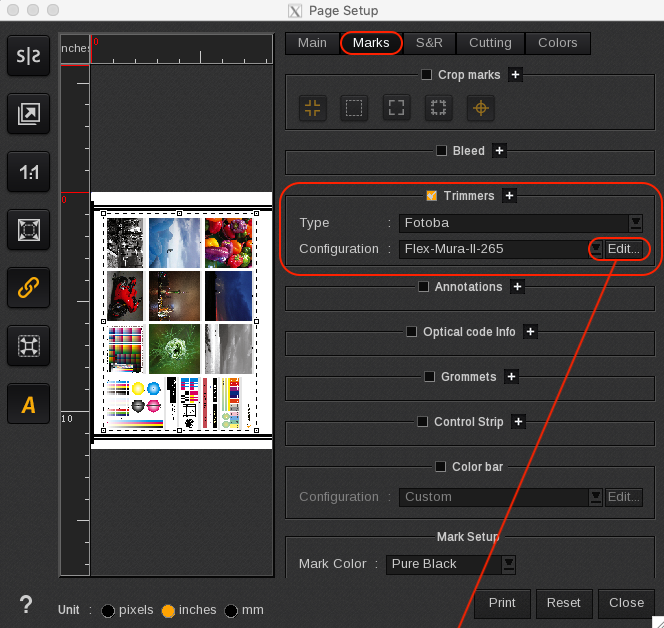Enable the Color bar checkbox

point(442,467)
